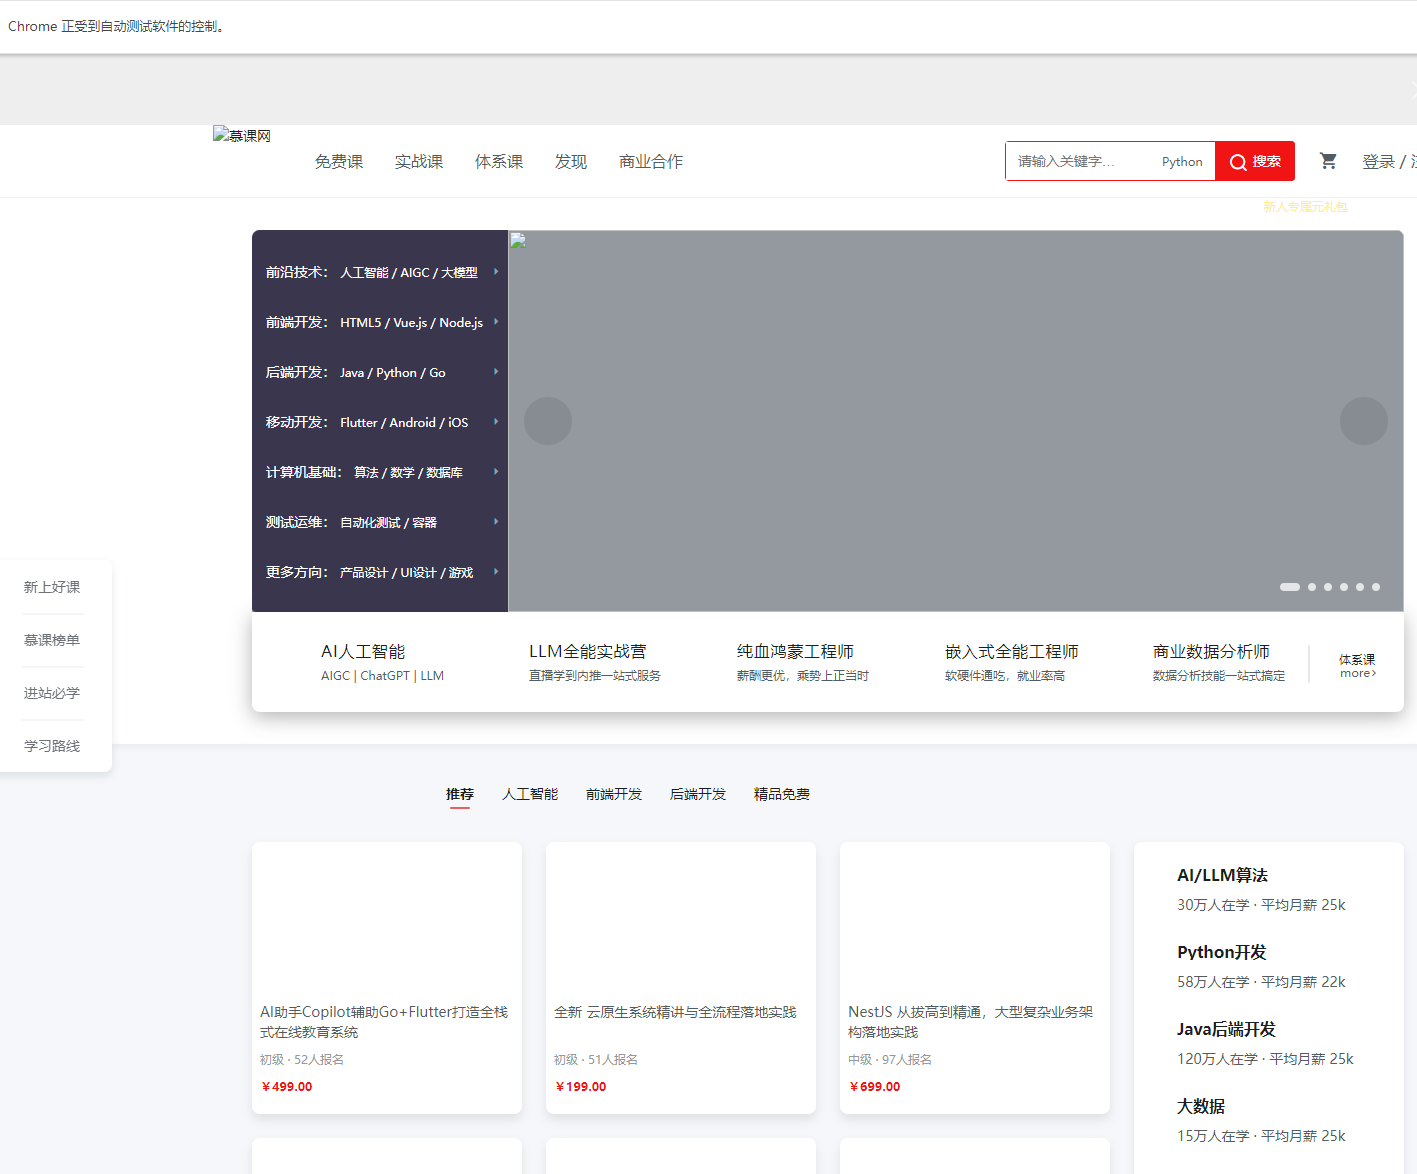Select the last carousel indicator dot
The image size is (1417, 1174).
click(1376, 587)
